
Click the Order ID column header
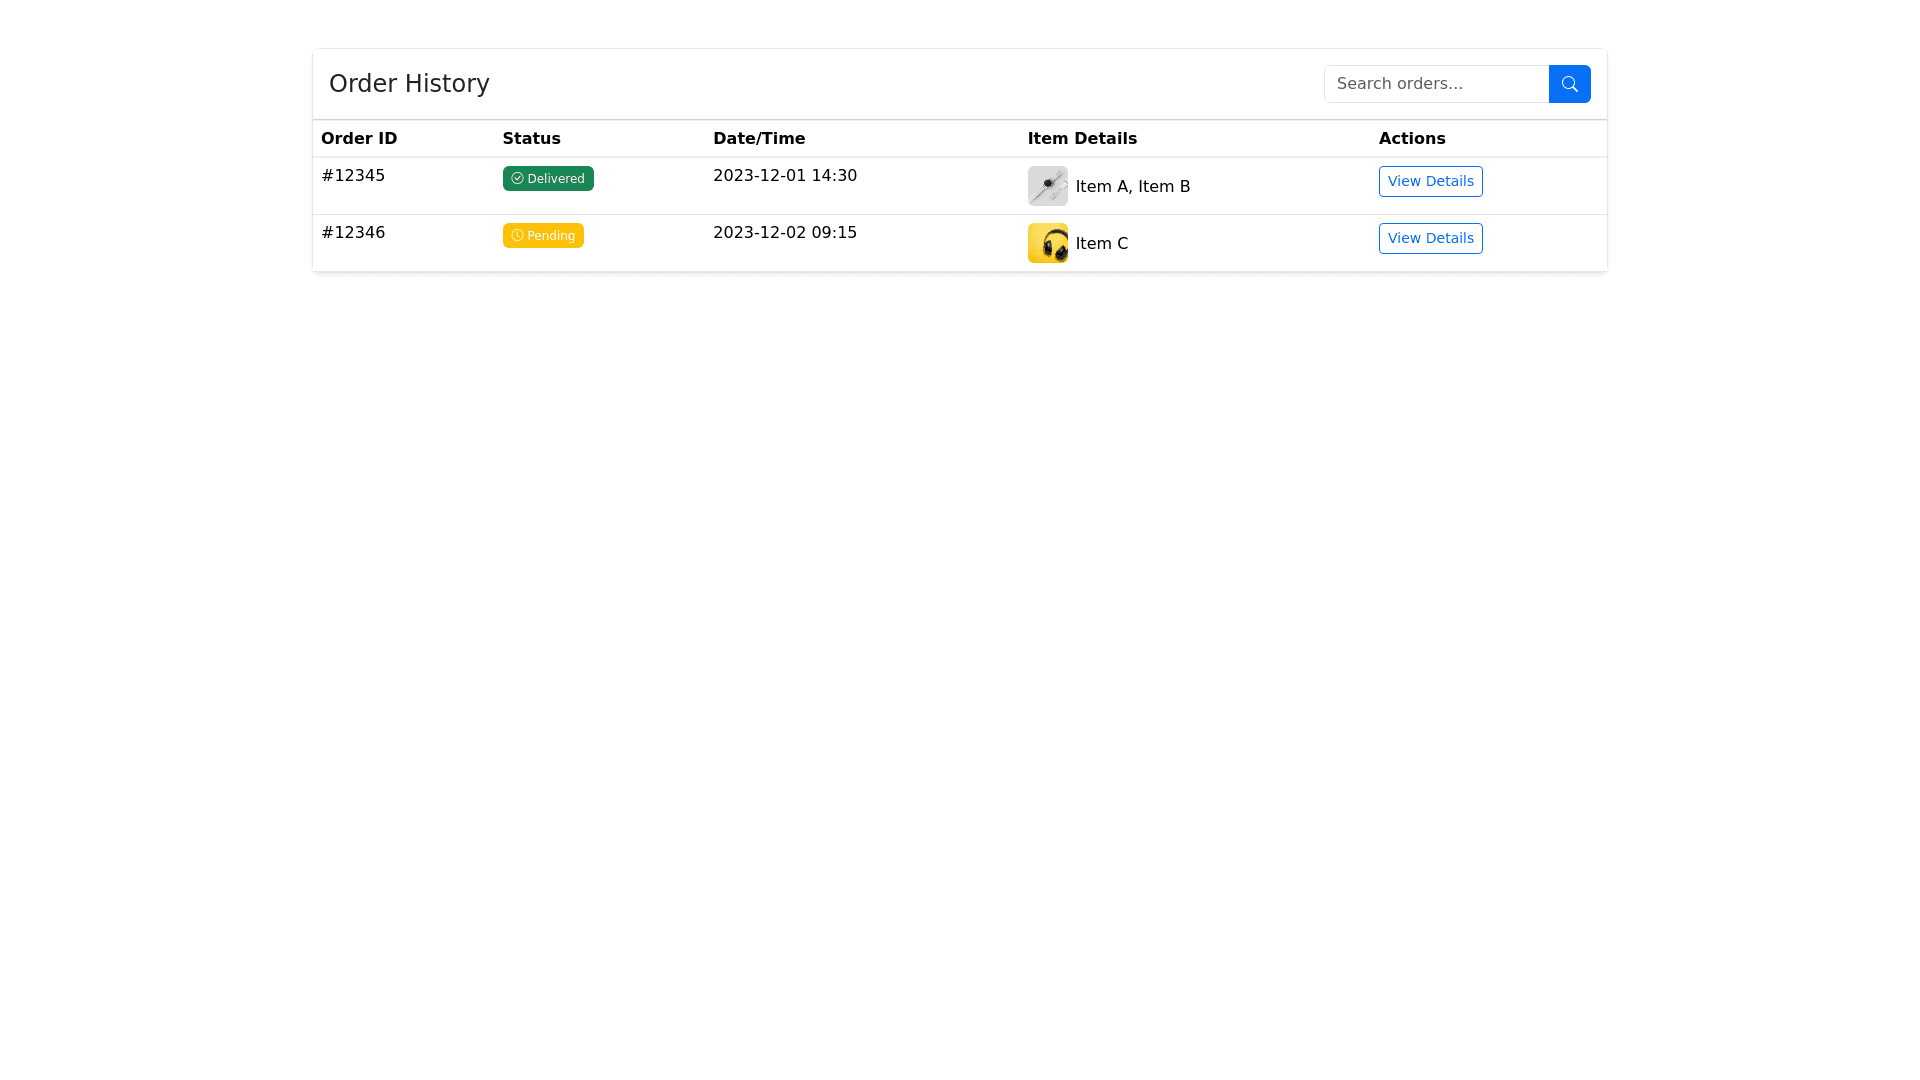[x=359, y=139]
